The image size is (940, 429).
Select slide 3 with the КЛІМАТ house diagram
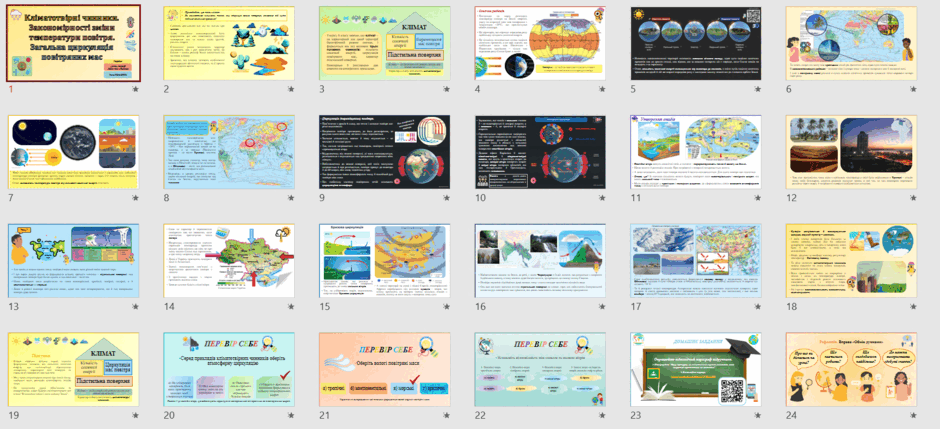pyautogui.click(x=384, y=43)
